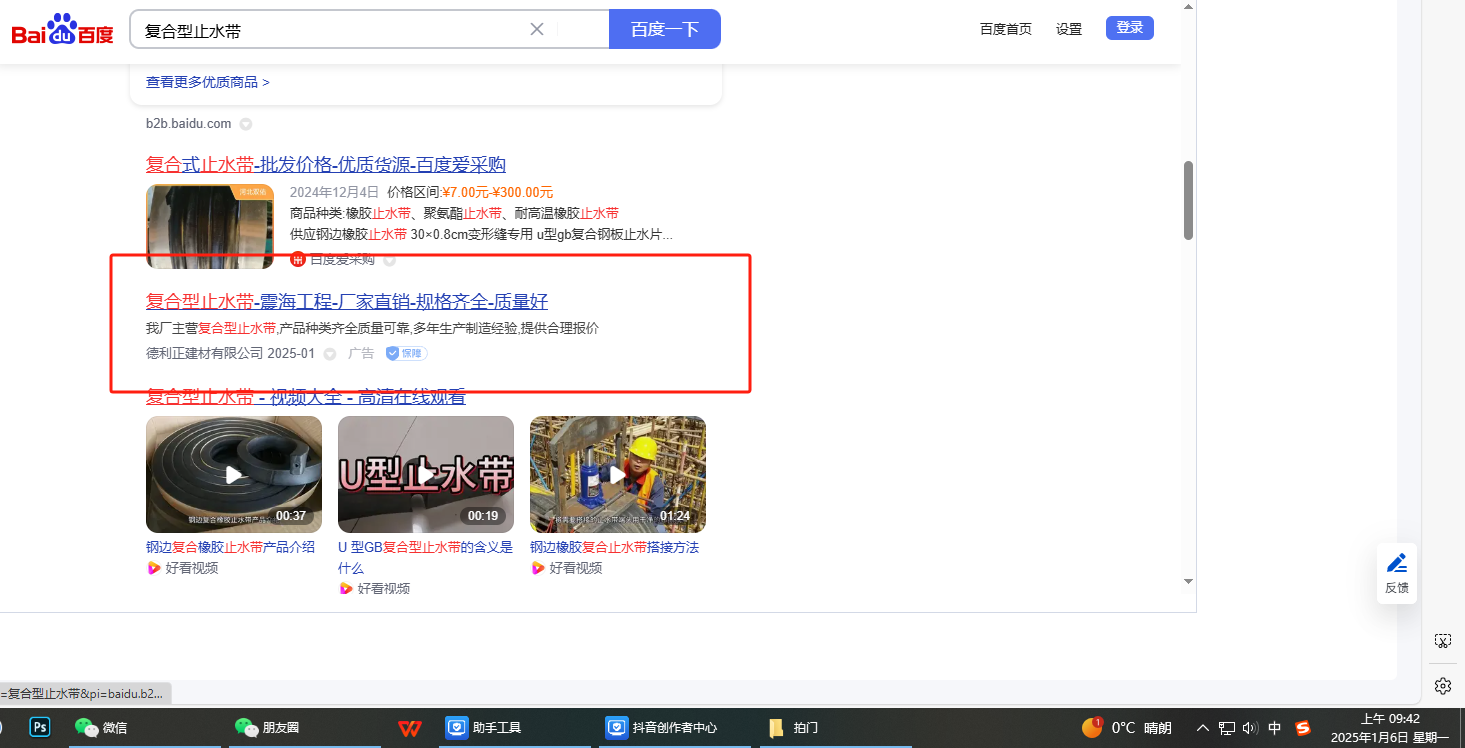Screen dimensions: 1465x748
Task: Click the date 2024年12月4日
Action: click(x=334, y=192)
